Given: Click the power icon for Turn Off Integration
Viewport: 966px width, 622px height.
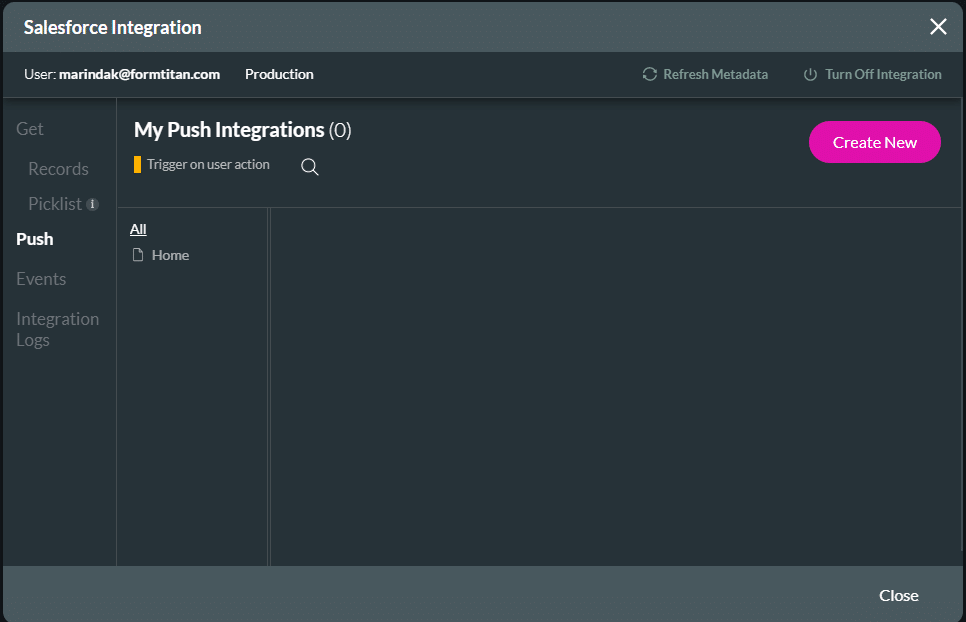Looking at the screenshot, I should coord(810,73).
